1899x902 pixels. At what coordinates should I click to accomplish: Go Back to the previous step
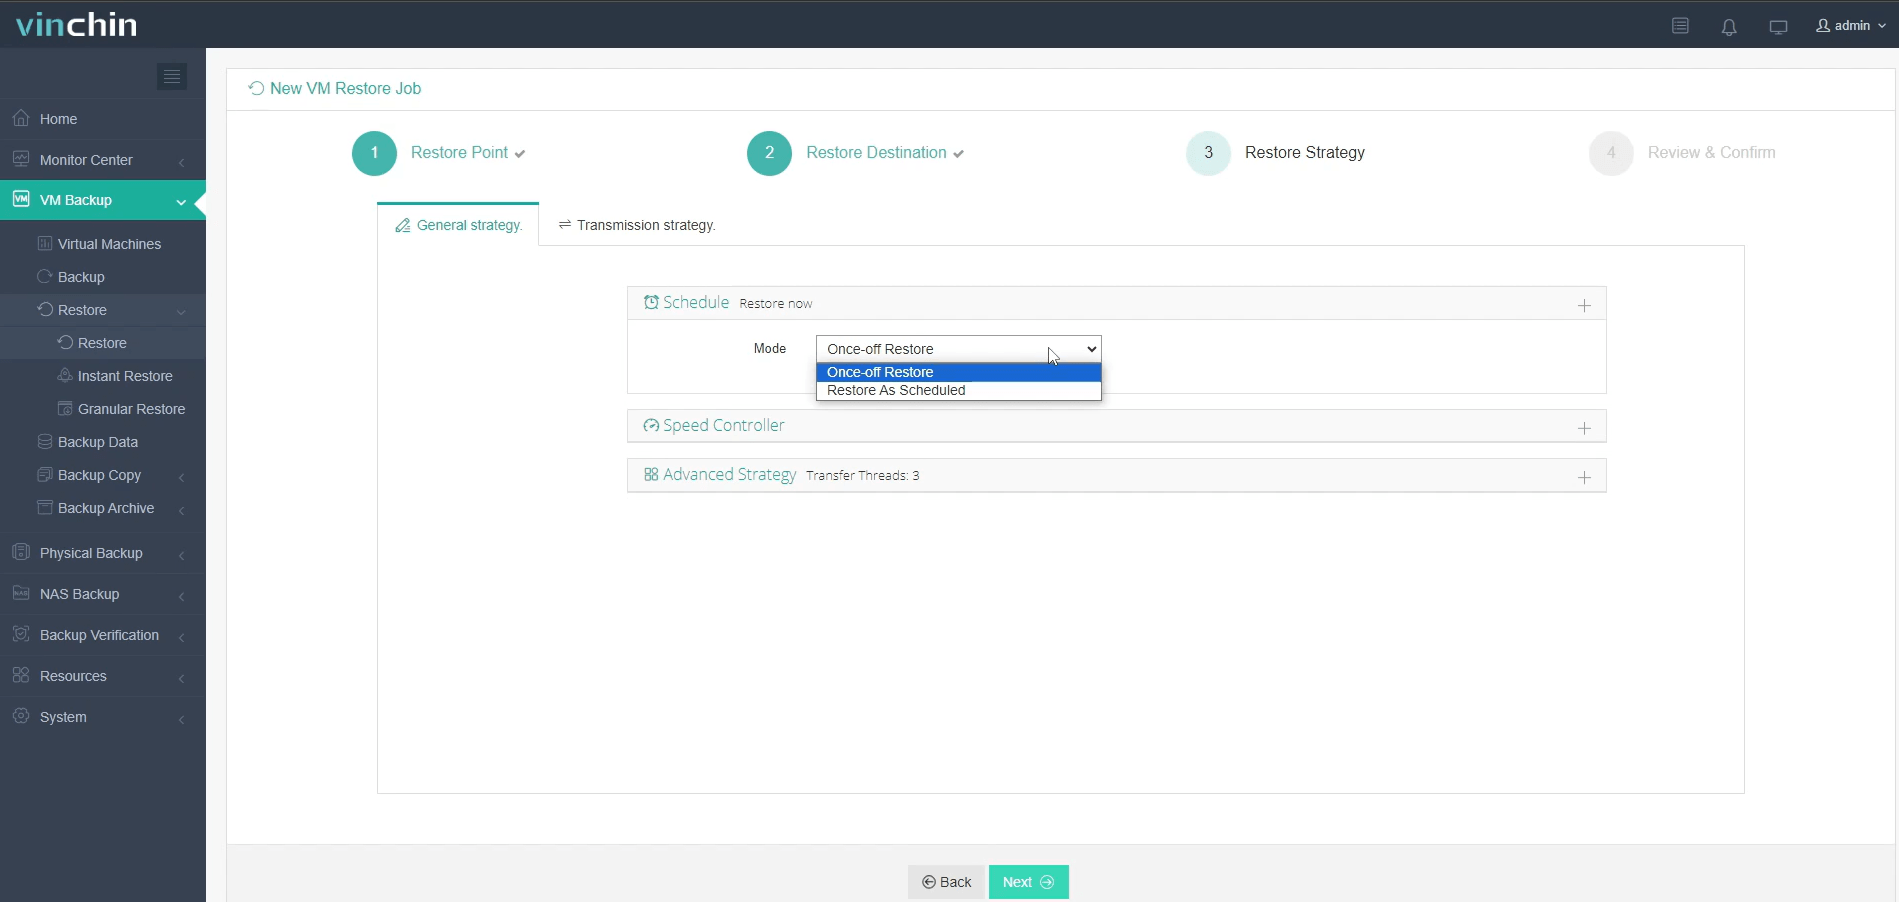coord(946,882)
